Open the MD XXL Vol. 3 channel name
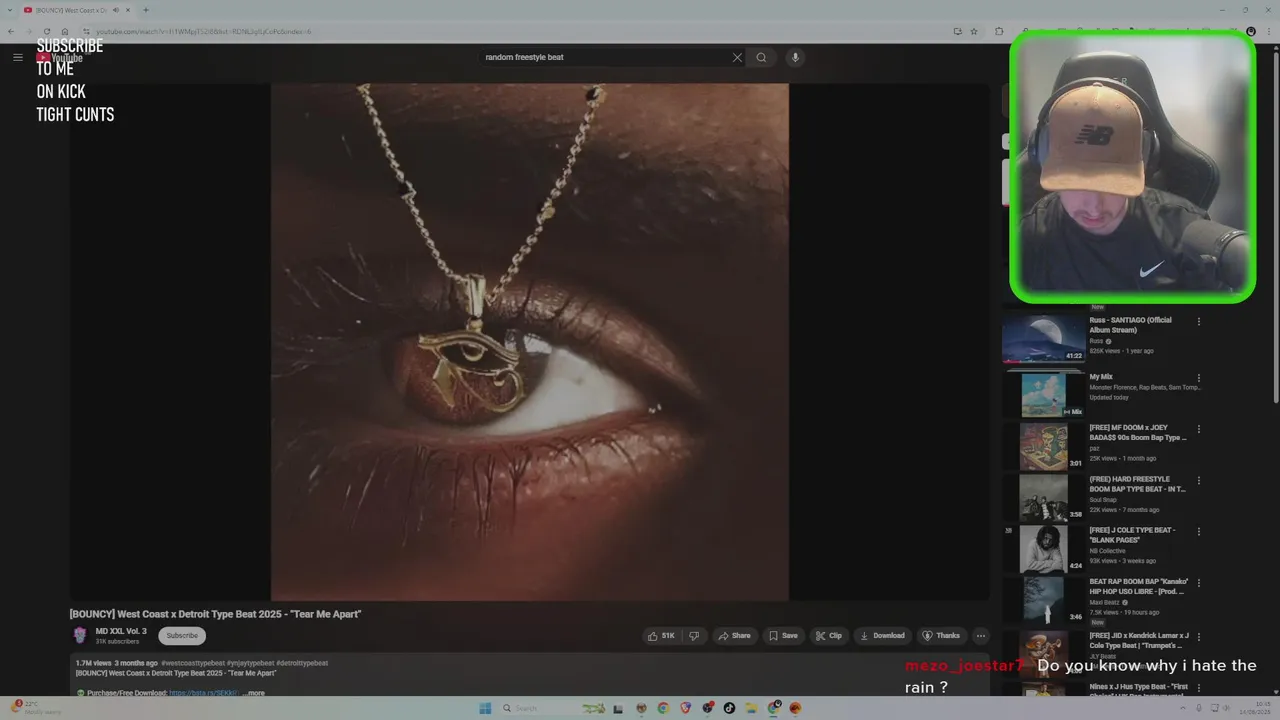The height and width of the screenshot is (720, 1280). (x=121, y=631)
